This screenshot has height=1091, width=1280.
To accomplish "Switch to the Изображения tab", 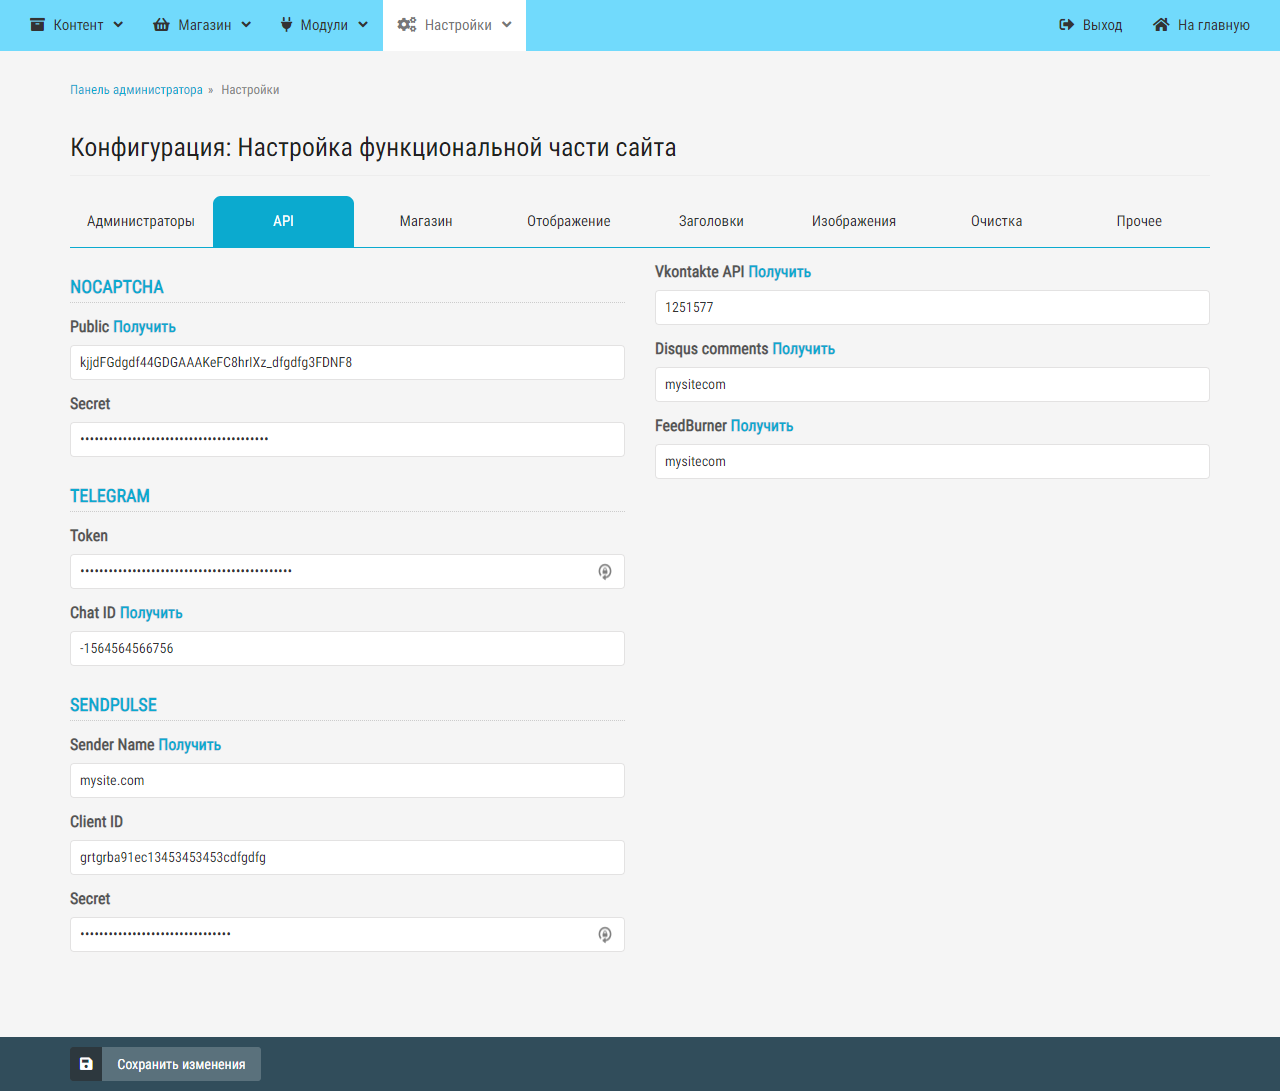I will 854,221.
